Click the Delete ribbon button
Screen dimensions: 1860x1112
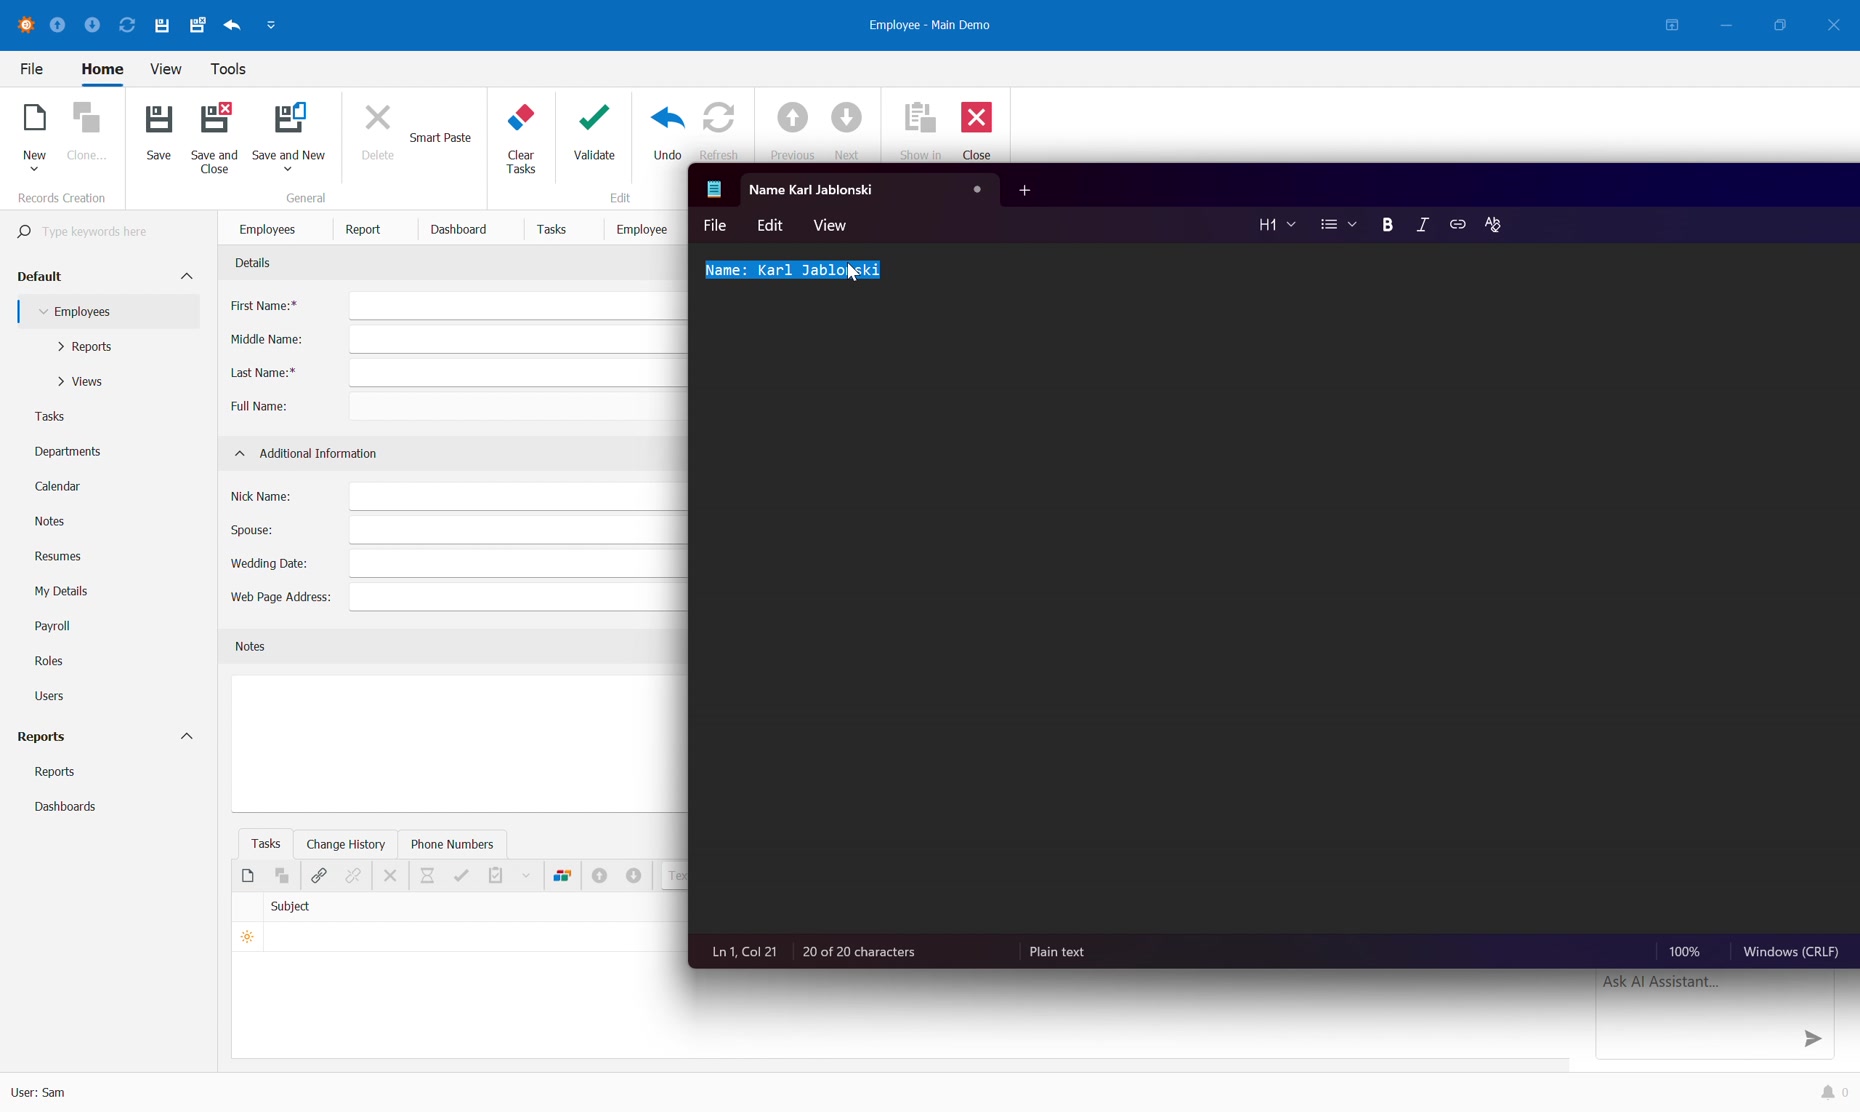point(378,131)
